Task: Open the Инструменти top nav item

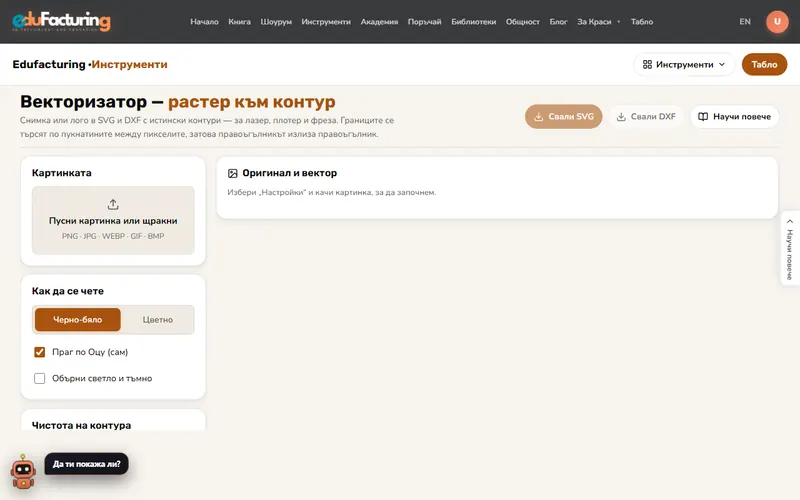Action: (326, 21)
